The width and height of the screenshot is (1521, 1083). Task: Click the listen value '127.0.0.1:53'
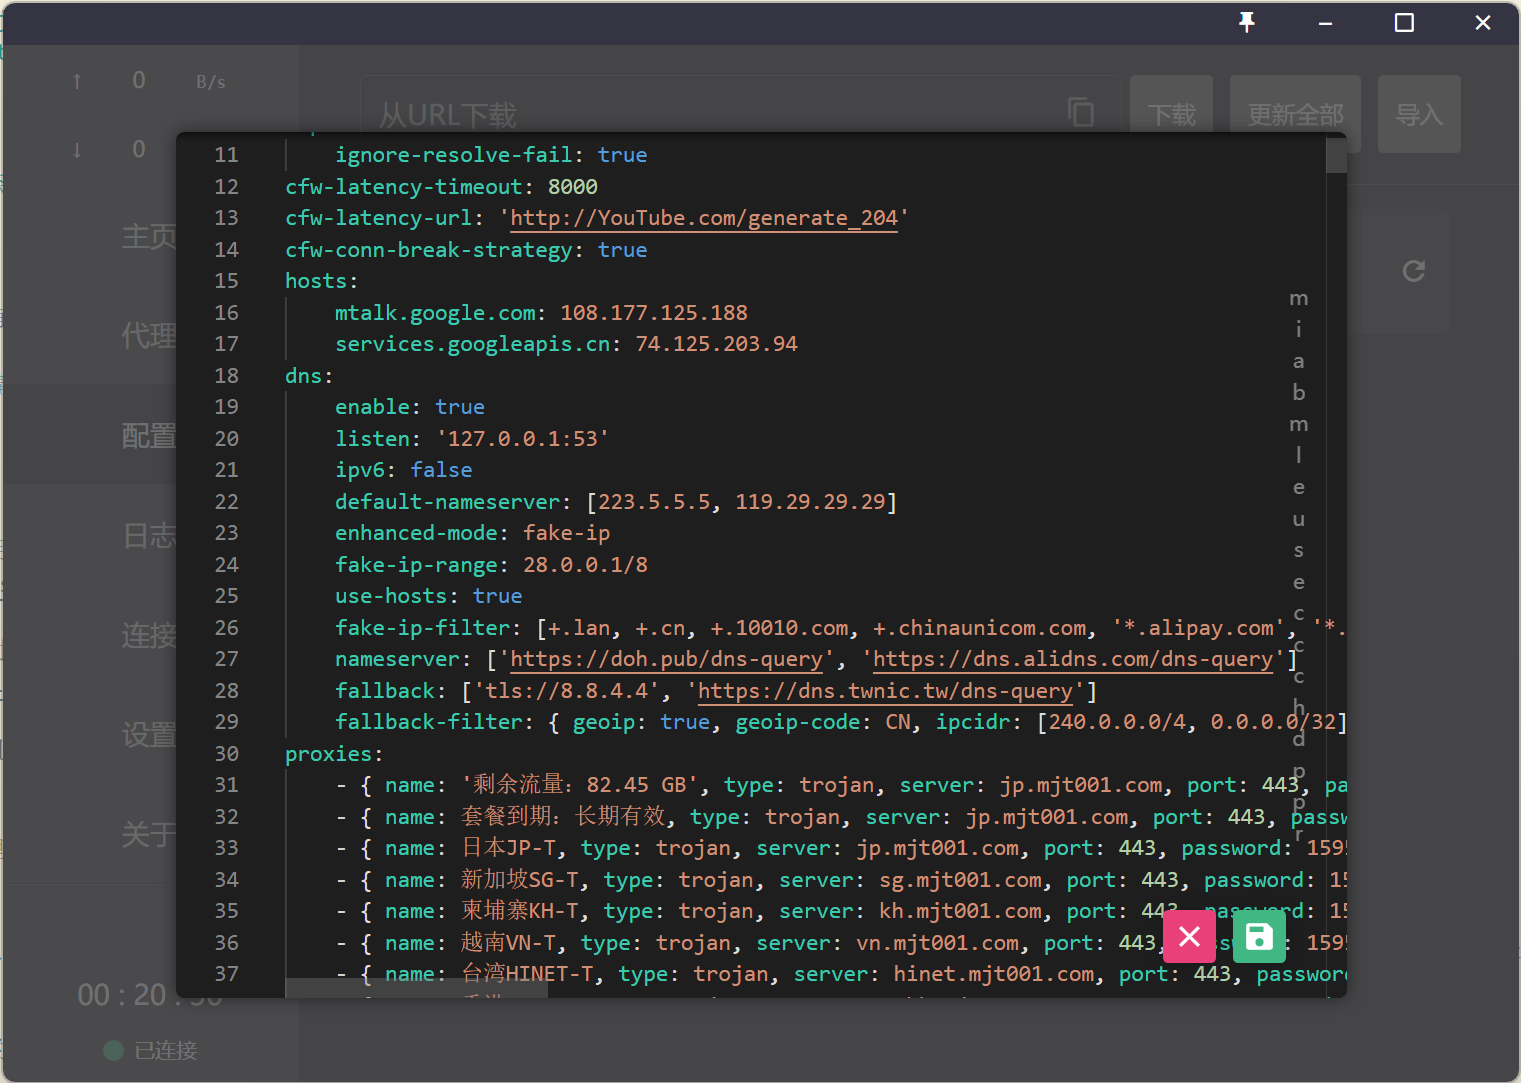[x=523, y=439]
